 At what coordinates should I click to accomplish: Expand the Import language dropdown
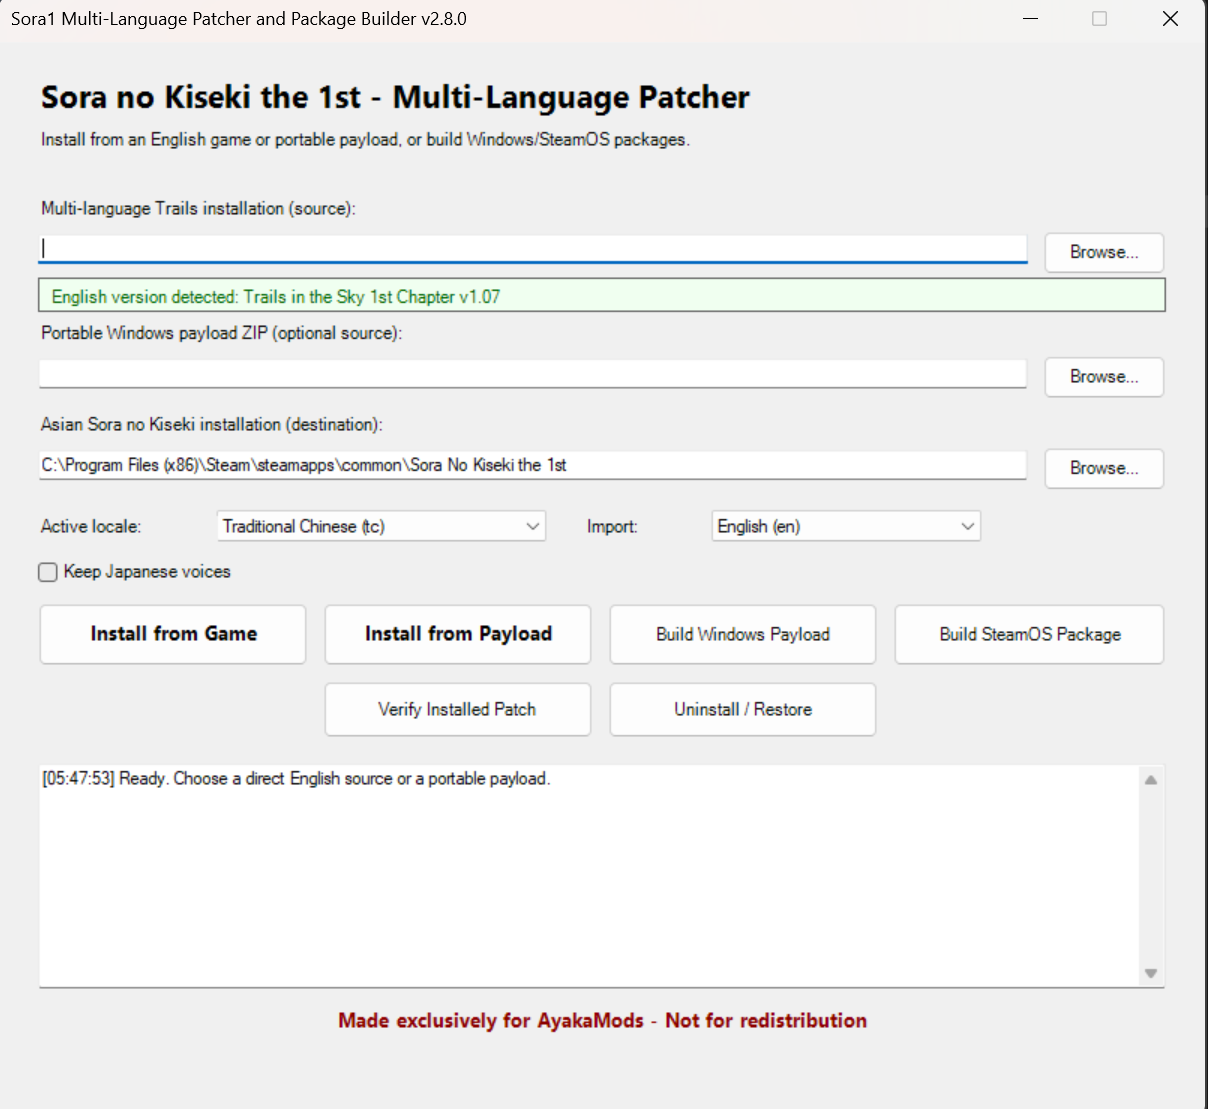pos(846,526)
